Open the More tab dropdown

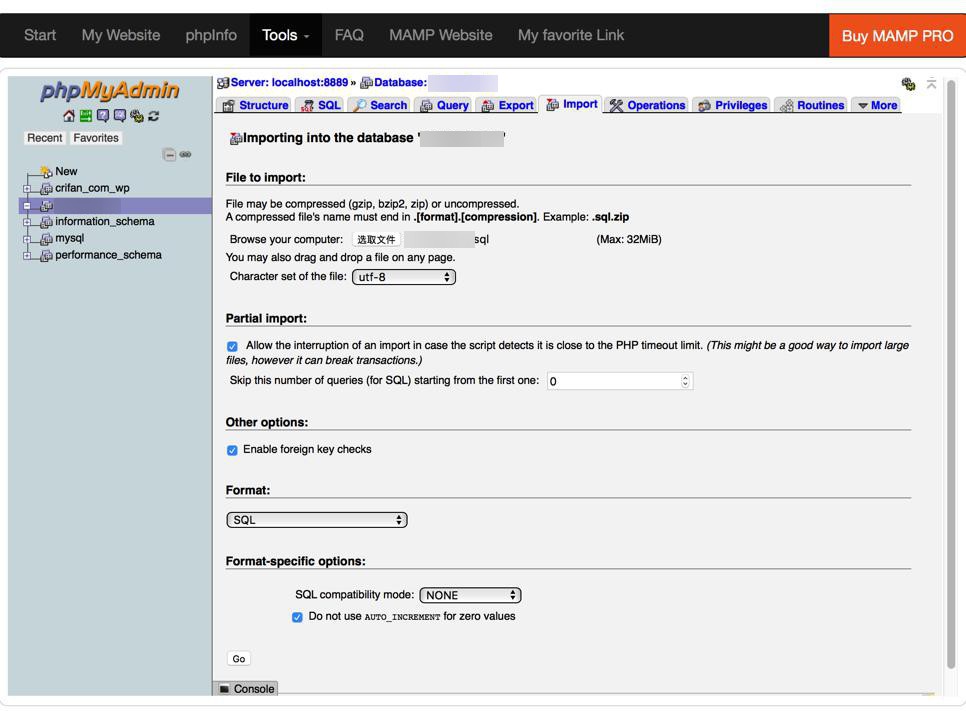(877, 105)
